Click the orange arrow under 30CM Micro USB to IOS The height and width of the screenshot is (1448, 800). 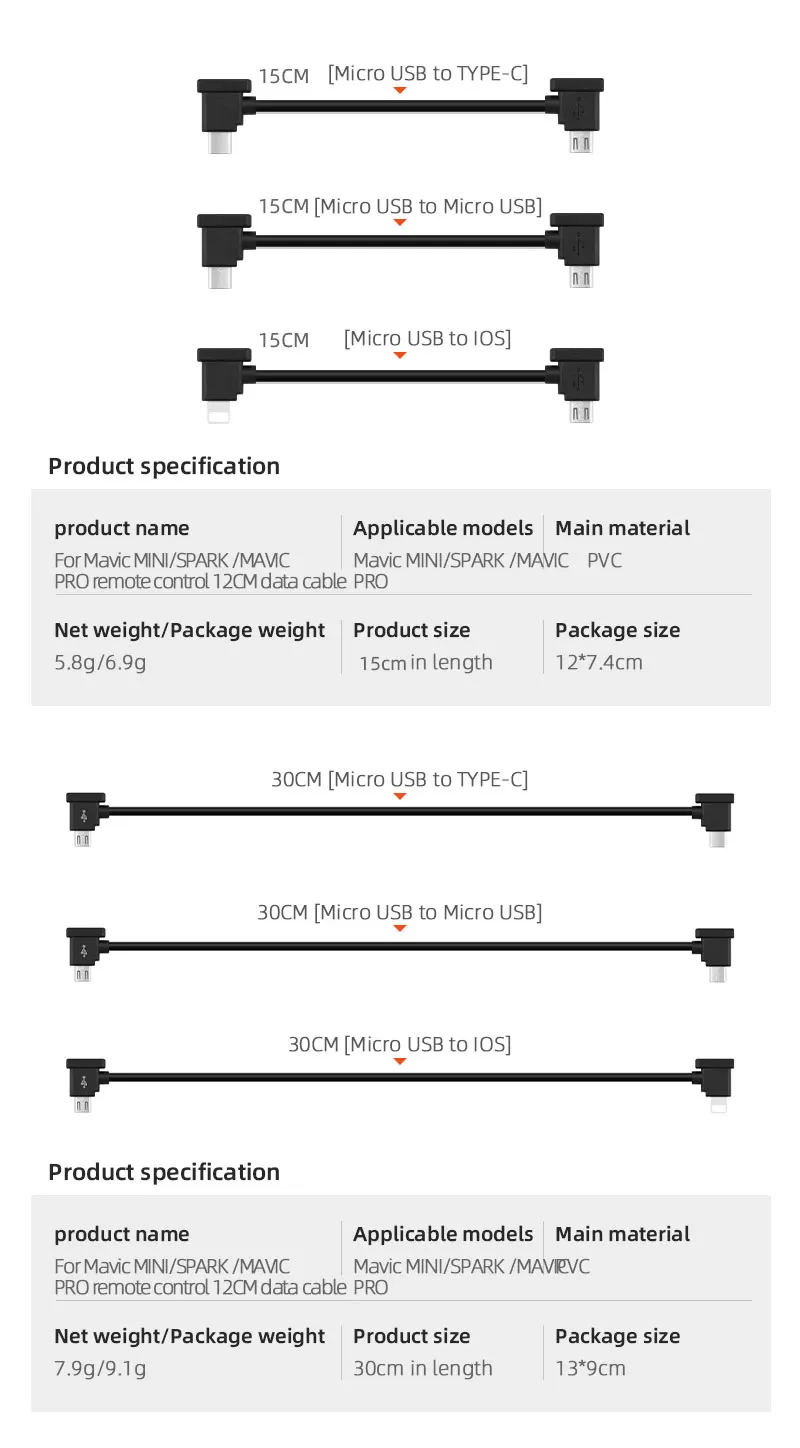(x=400, y=1061)
